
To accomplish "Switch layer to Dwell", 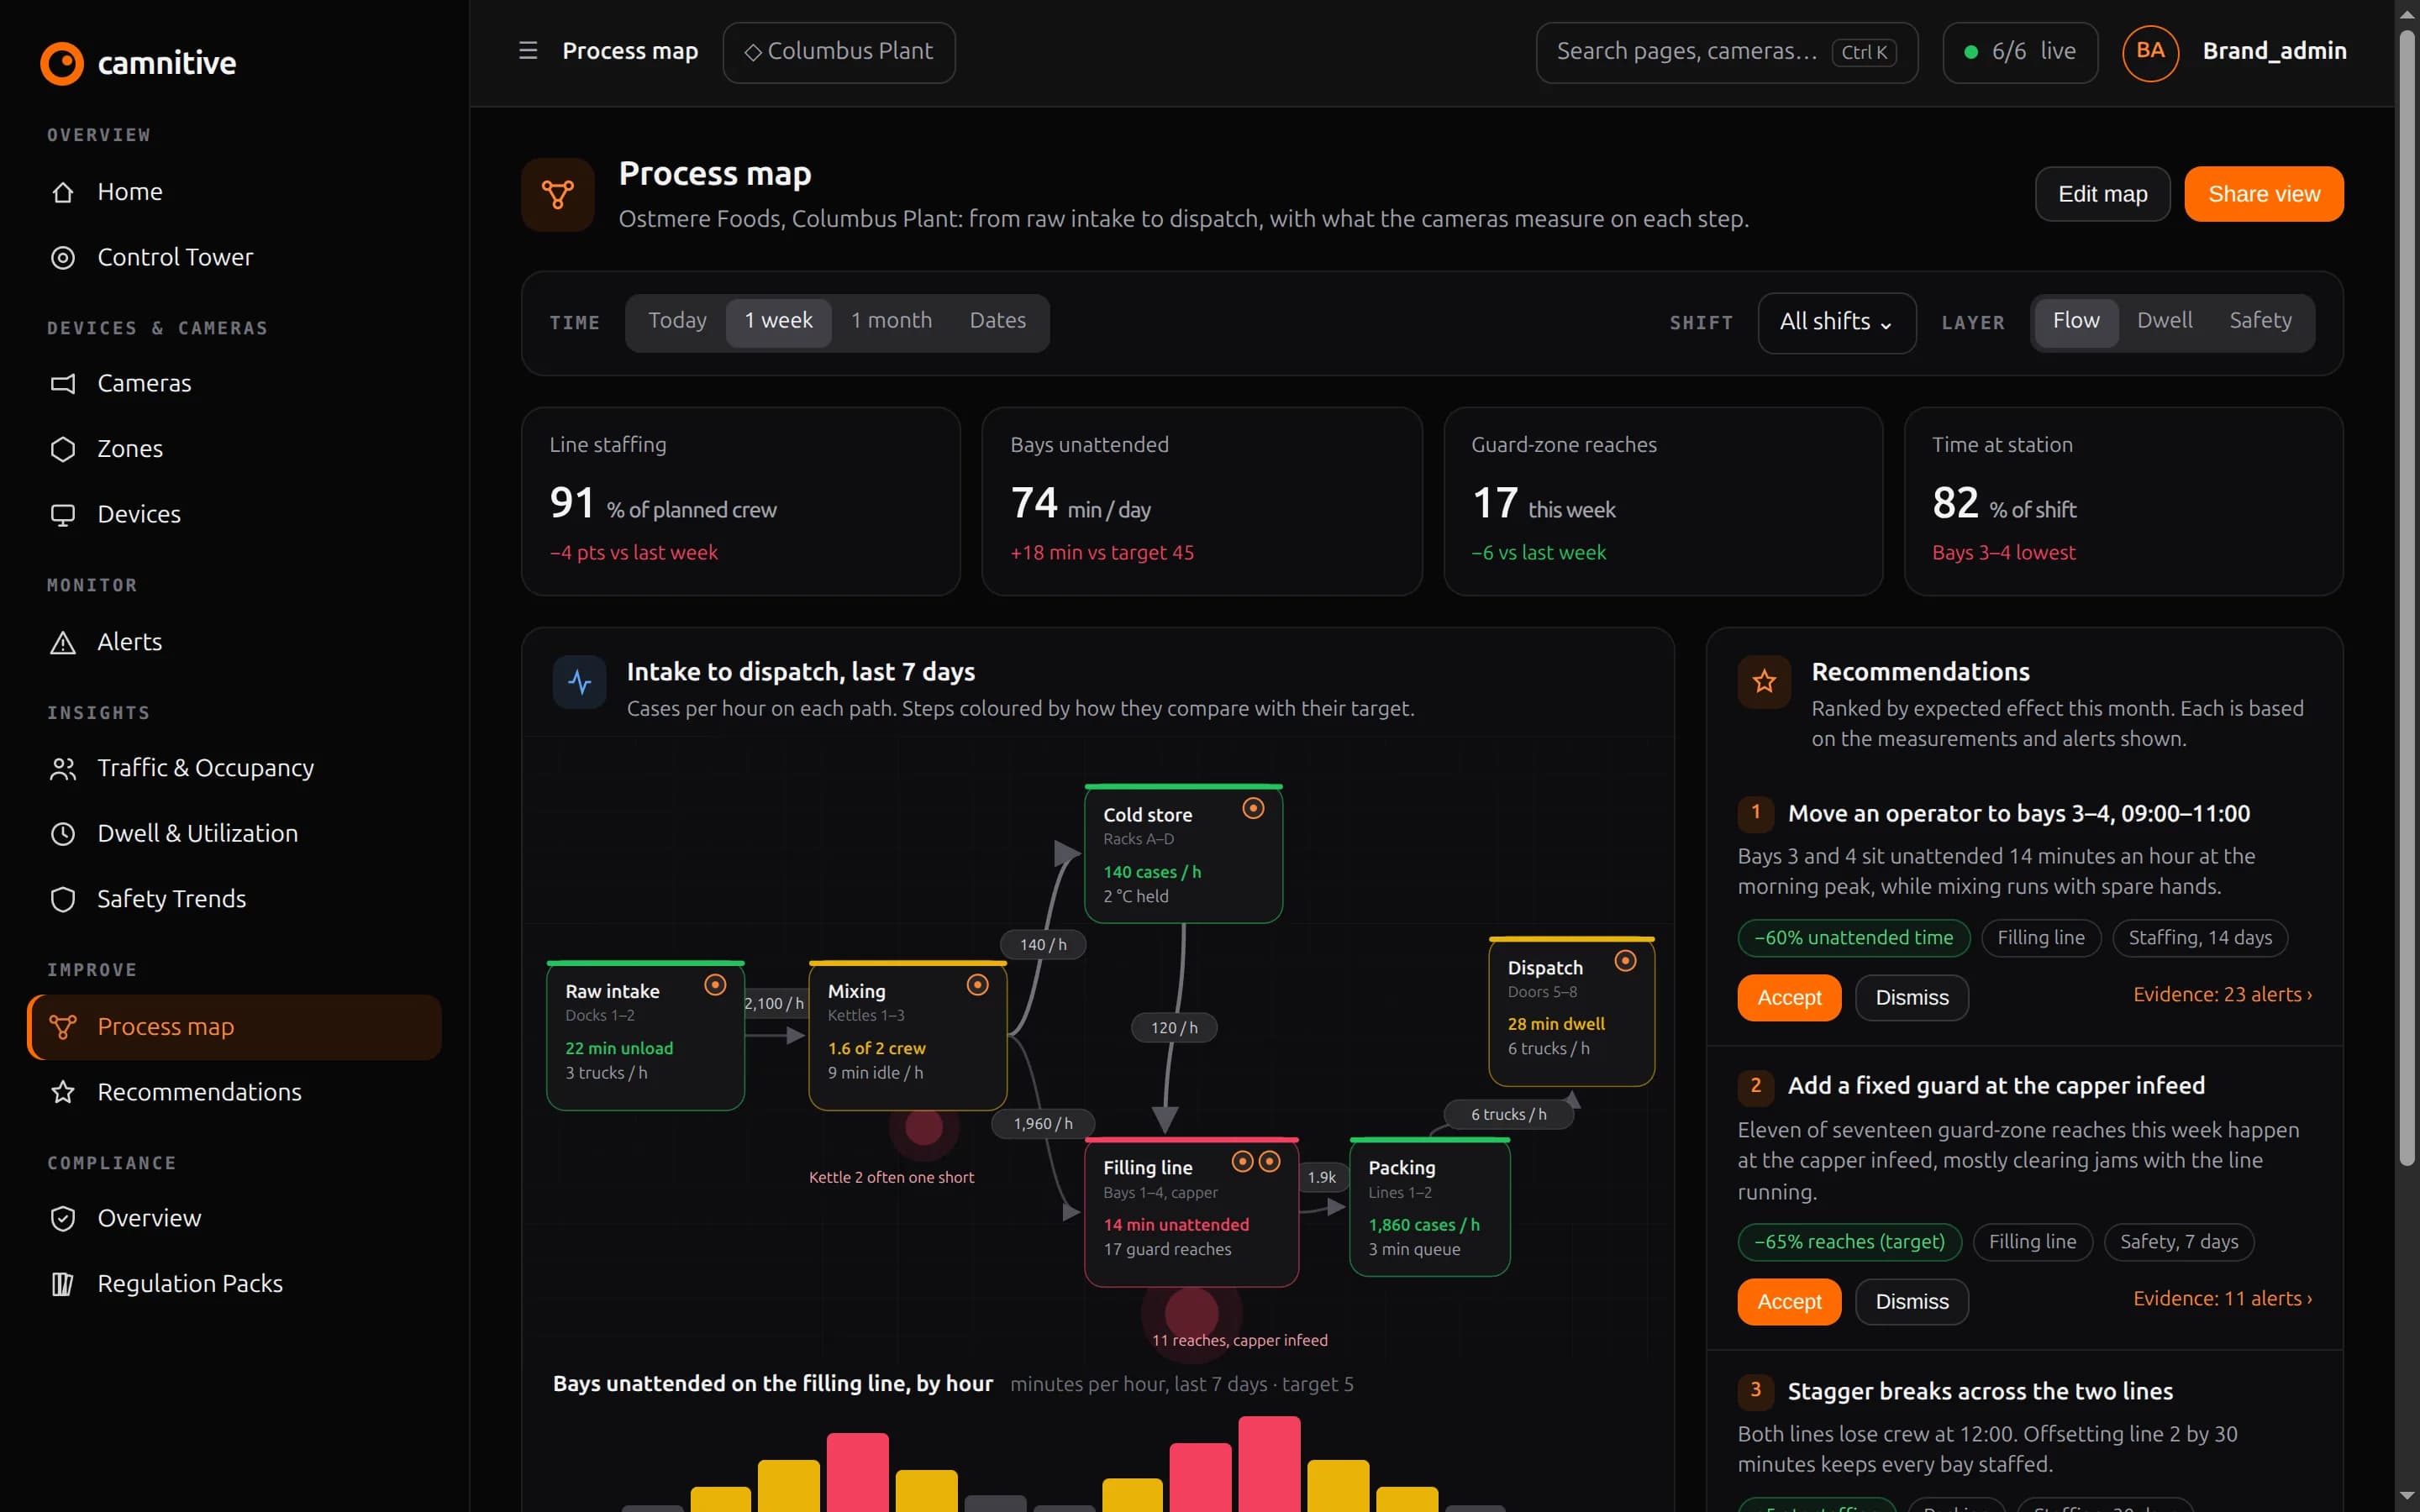I will [2164, 321].
